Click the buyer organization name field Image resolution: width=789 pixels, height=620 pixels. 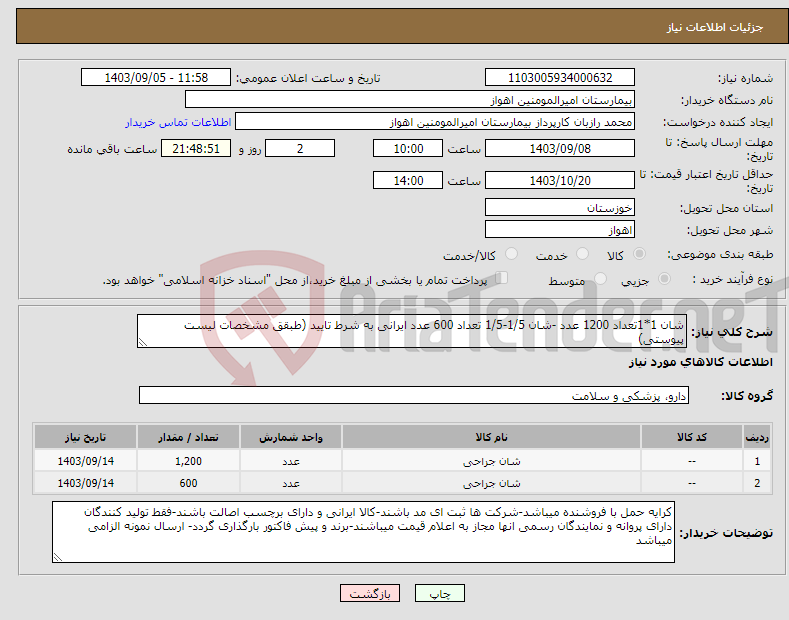coord(410,100)
